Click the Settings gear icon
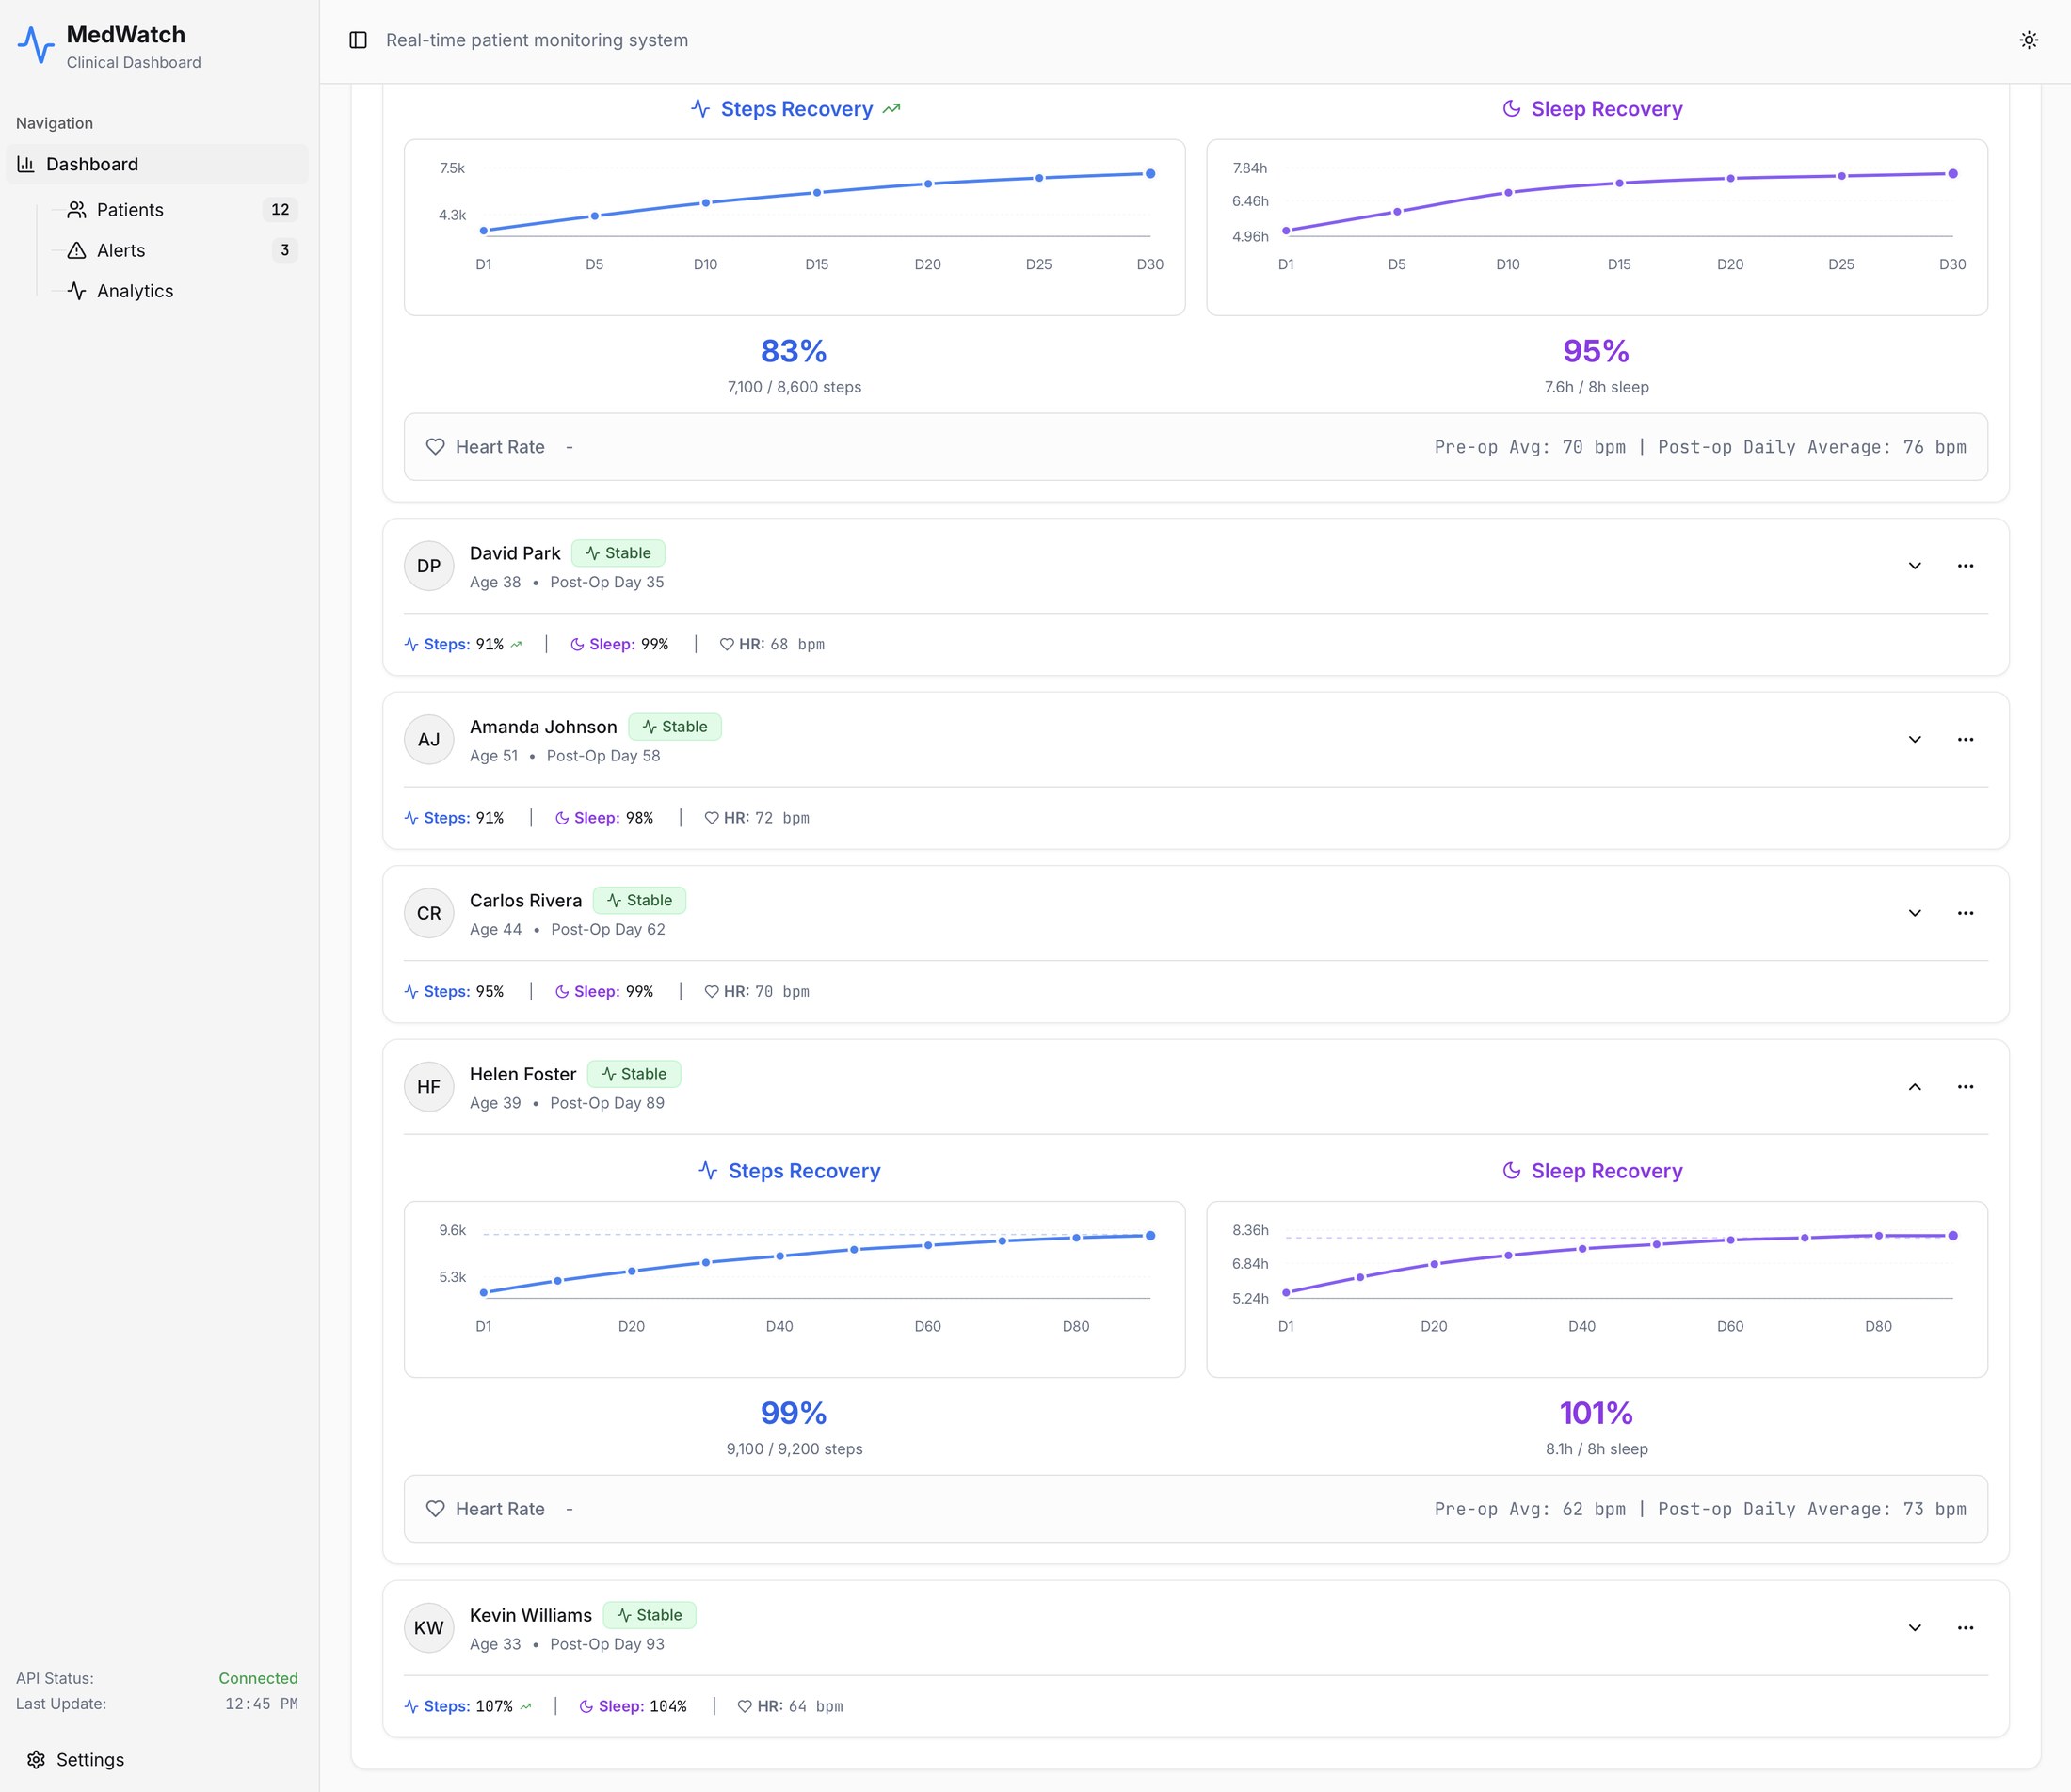2071x1792 pixels. click(x=36, y=1760)
